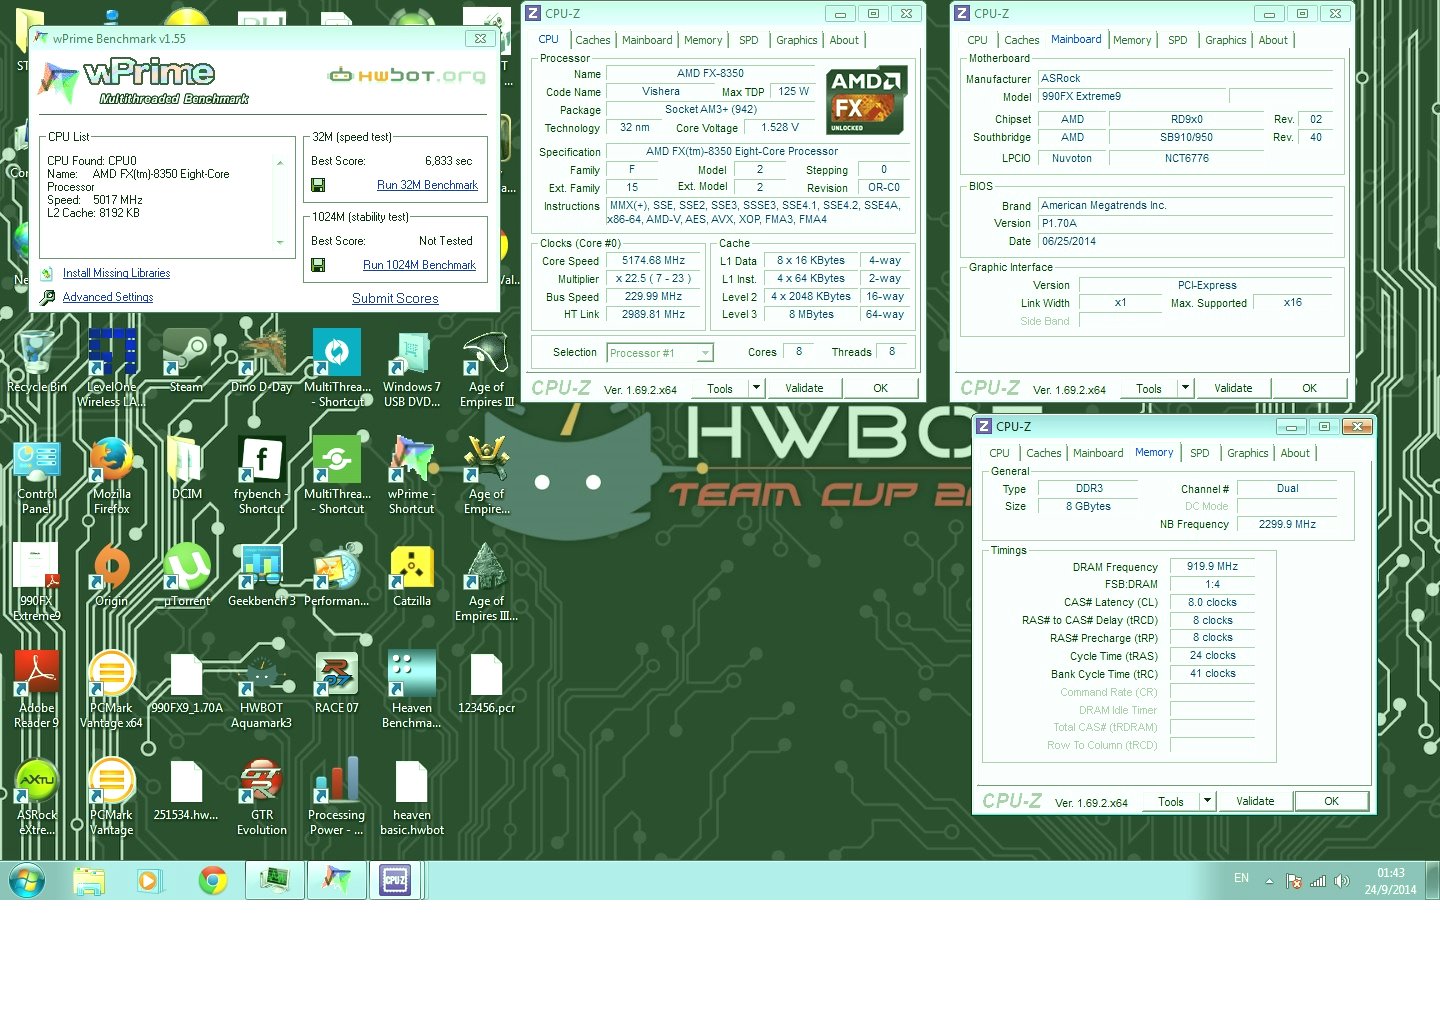Open the Graphics tab in the CPU window
Screen dimensions: 1440x1024
click(797, 40)
